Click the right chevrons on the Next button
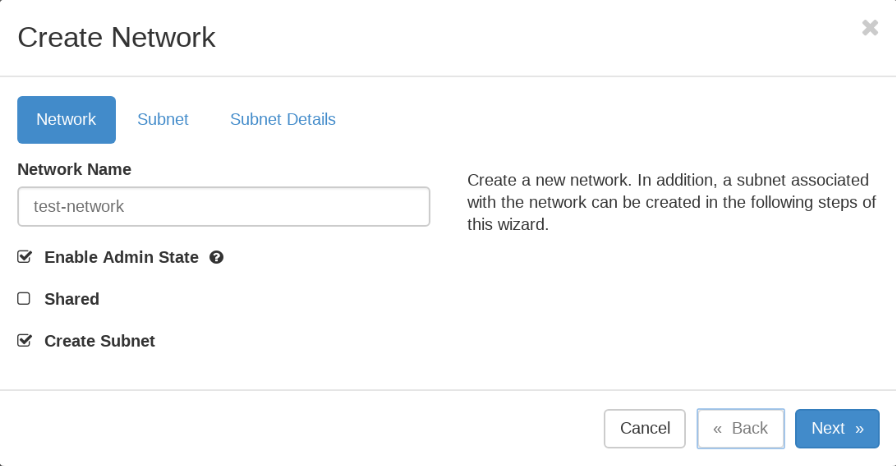This screenshot has height=466, width=896. click(859, 428)
